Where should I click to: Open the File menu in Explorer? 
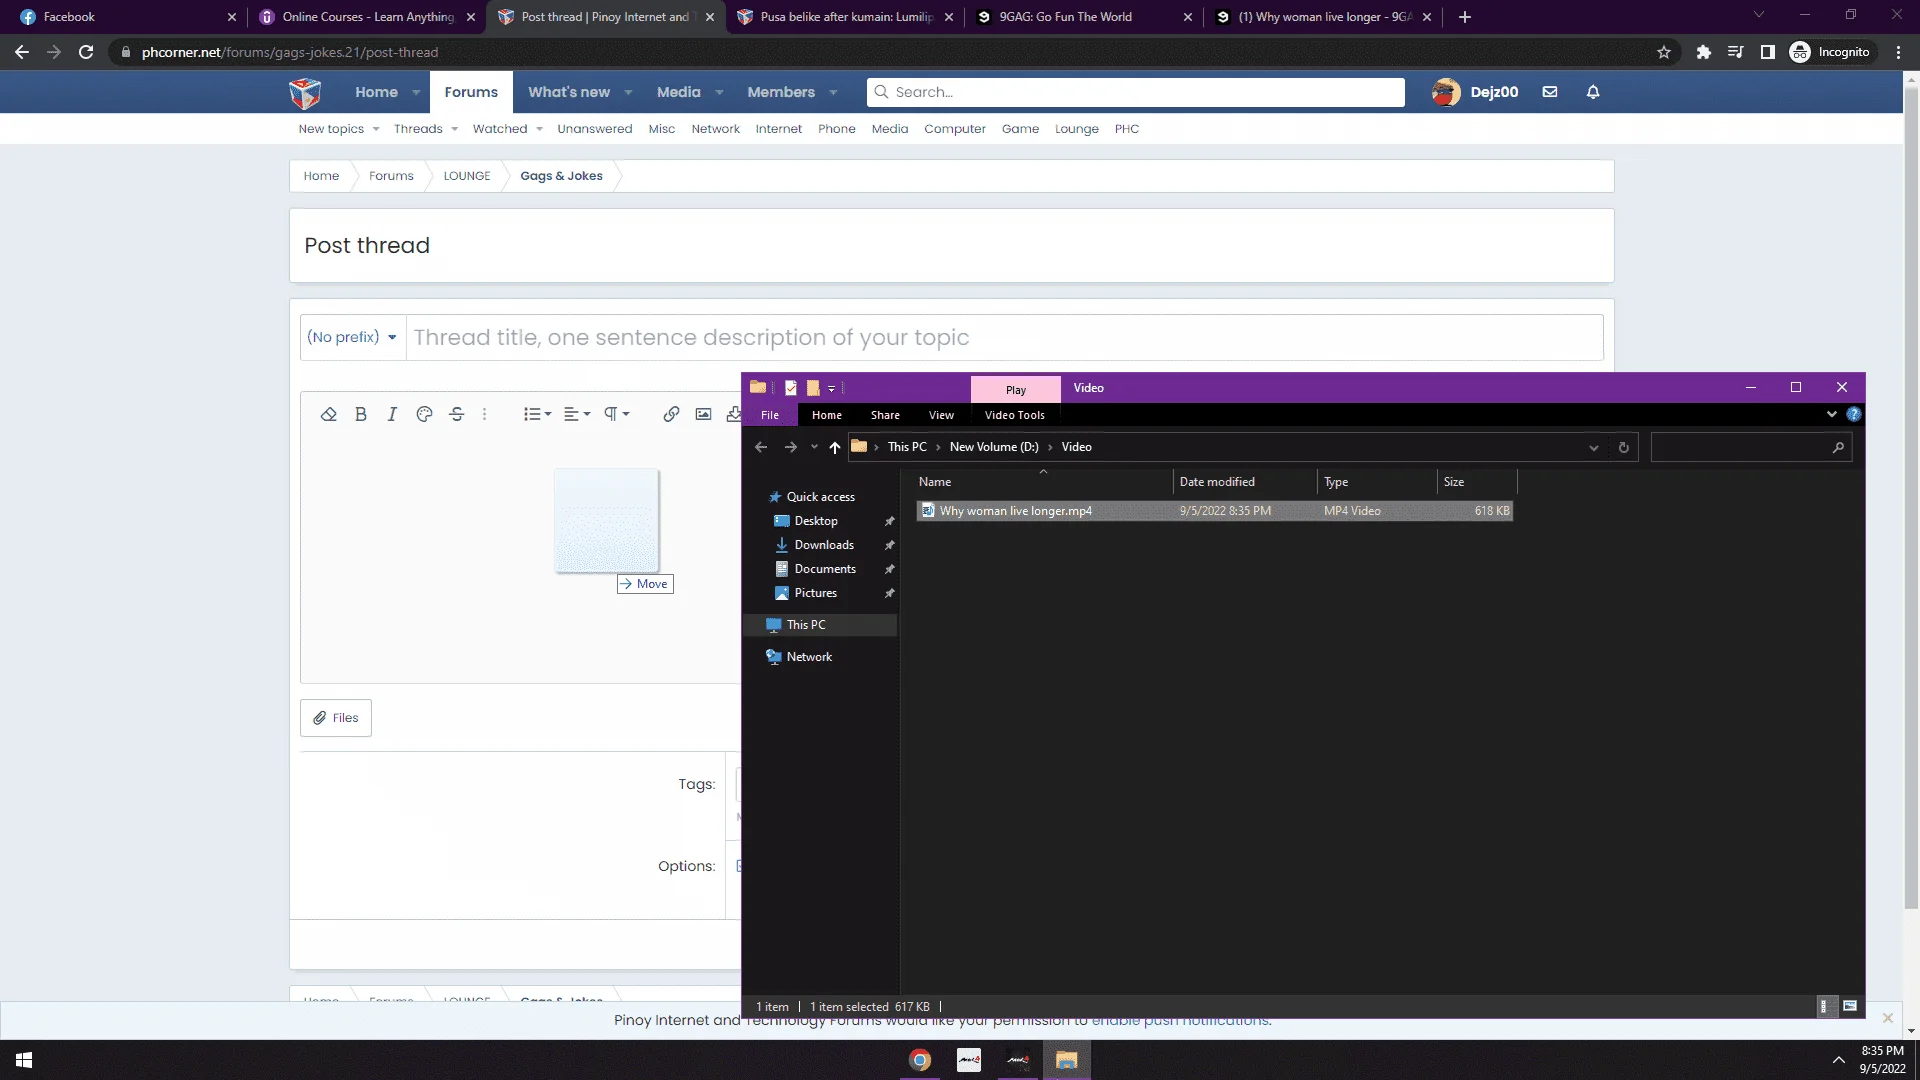[x=770, y=415]
